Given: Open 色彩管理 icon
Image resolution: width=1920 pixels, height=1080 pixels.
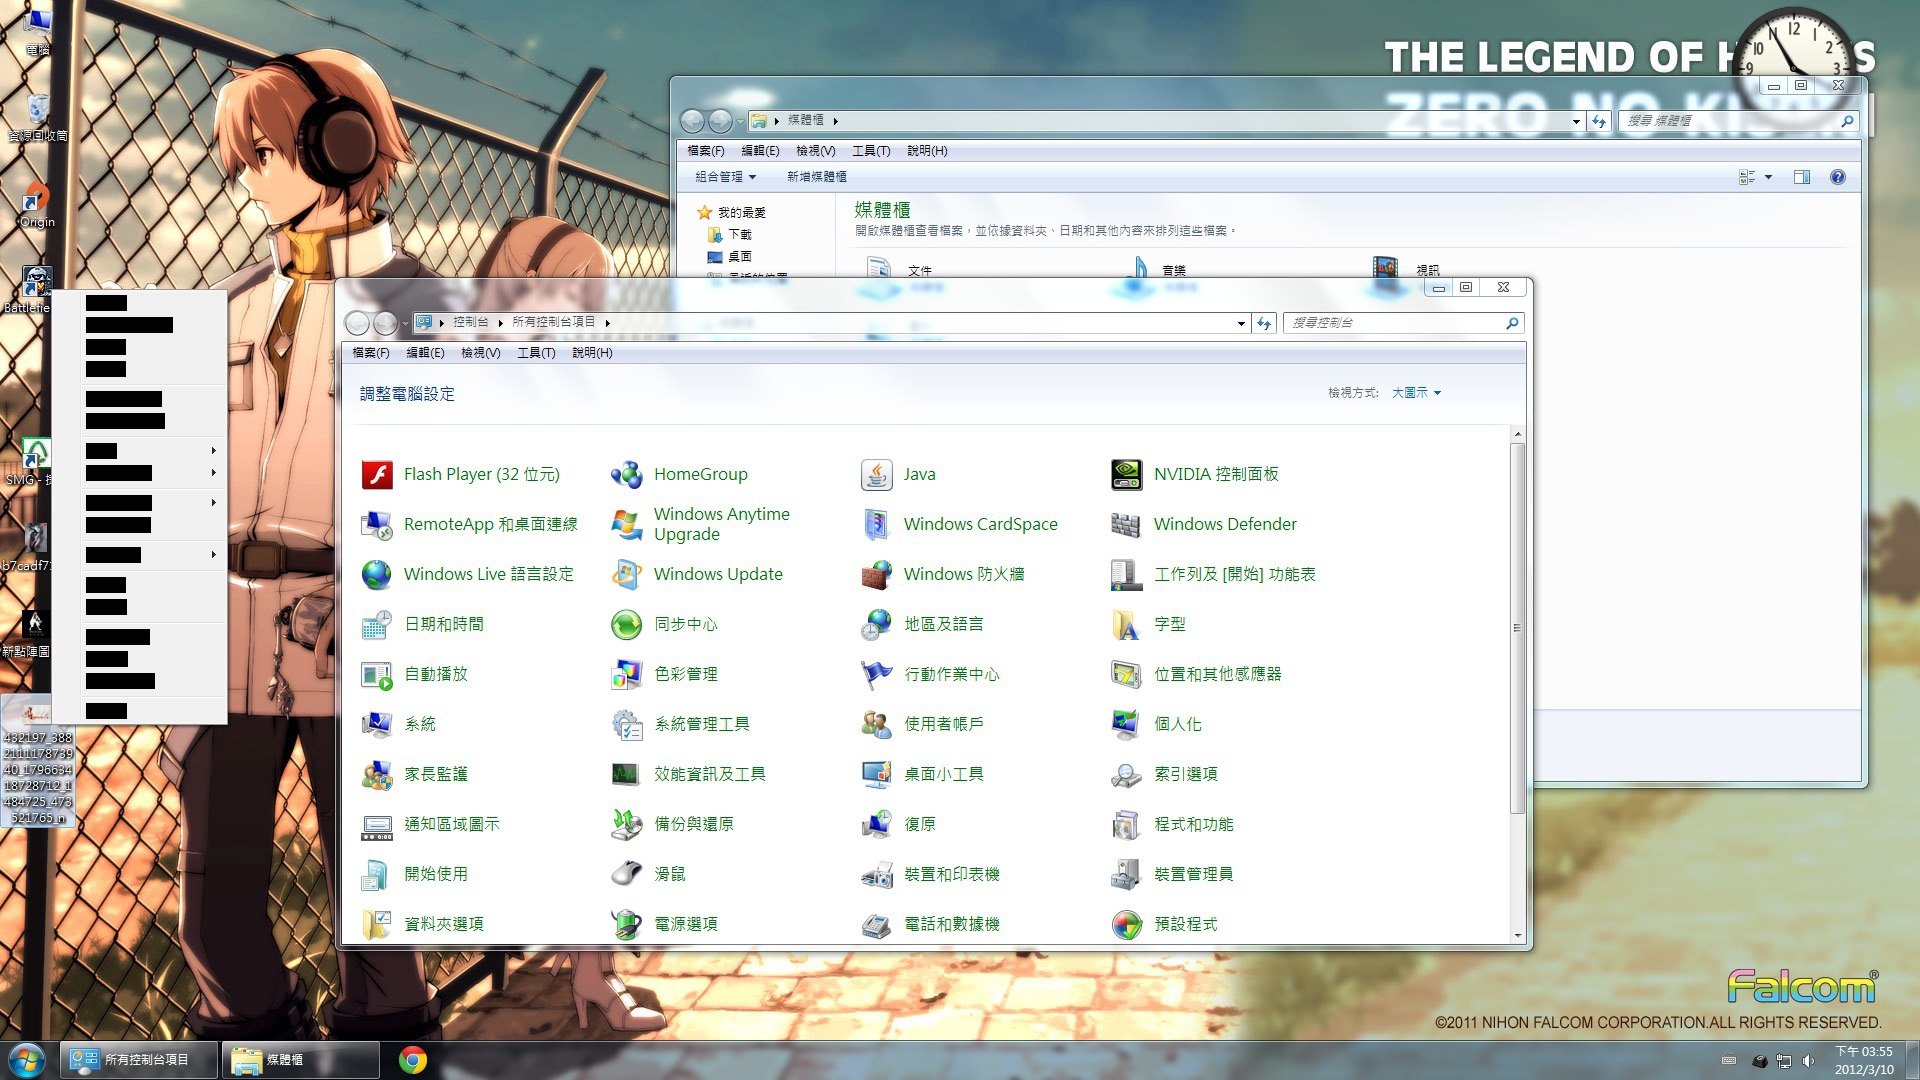Looking at the screenshot, I should tap(627, 674).
